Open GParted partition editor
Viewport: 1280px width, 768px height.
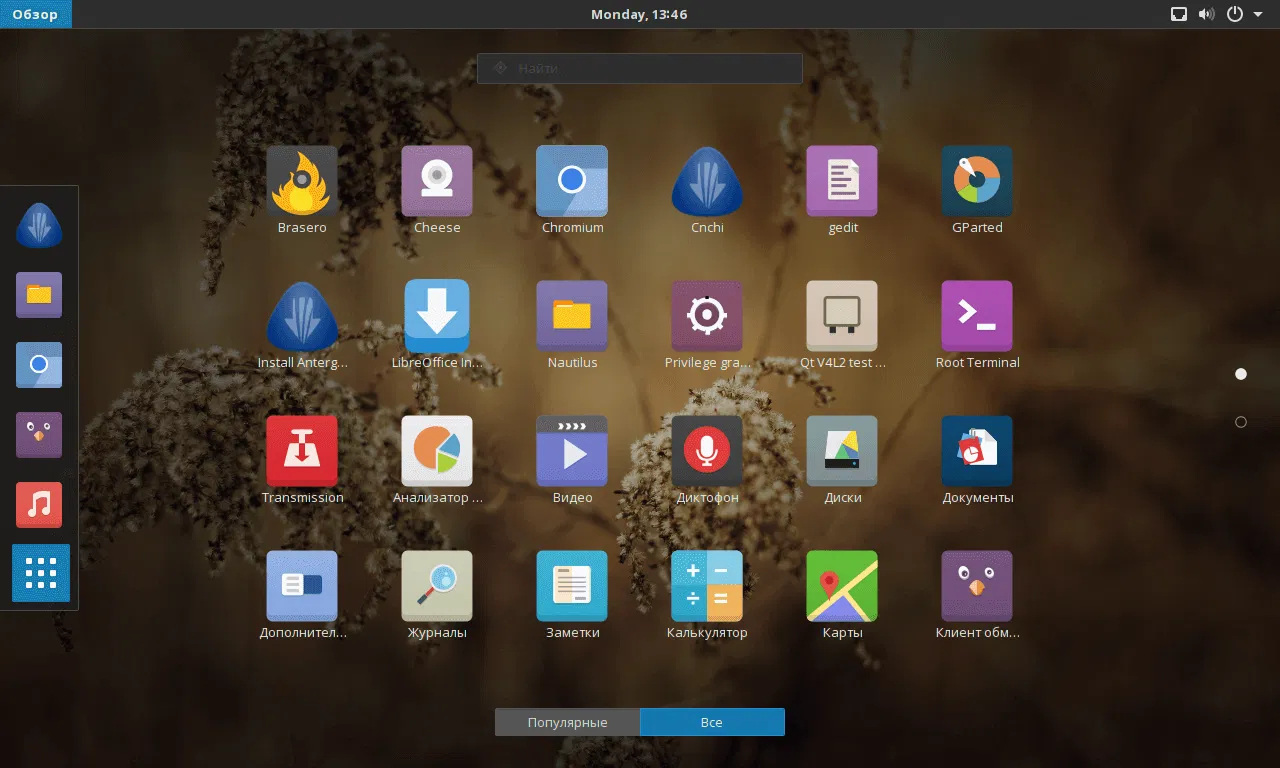pyautogui.click(x=977, y=181)
